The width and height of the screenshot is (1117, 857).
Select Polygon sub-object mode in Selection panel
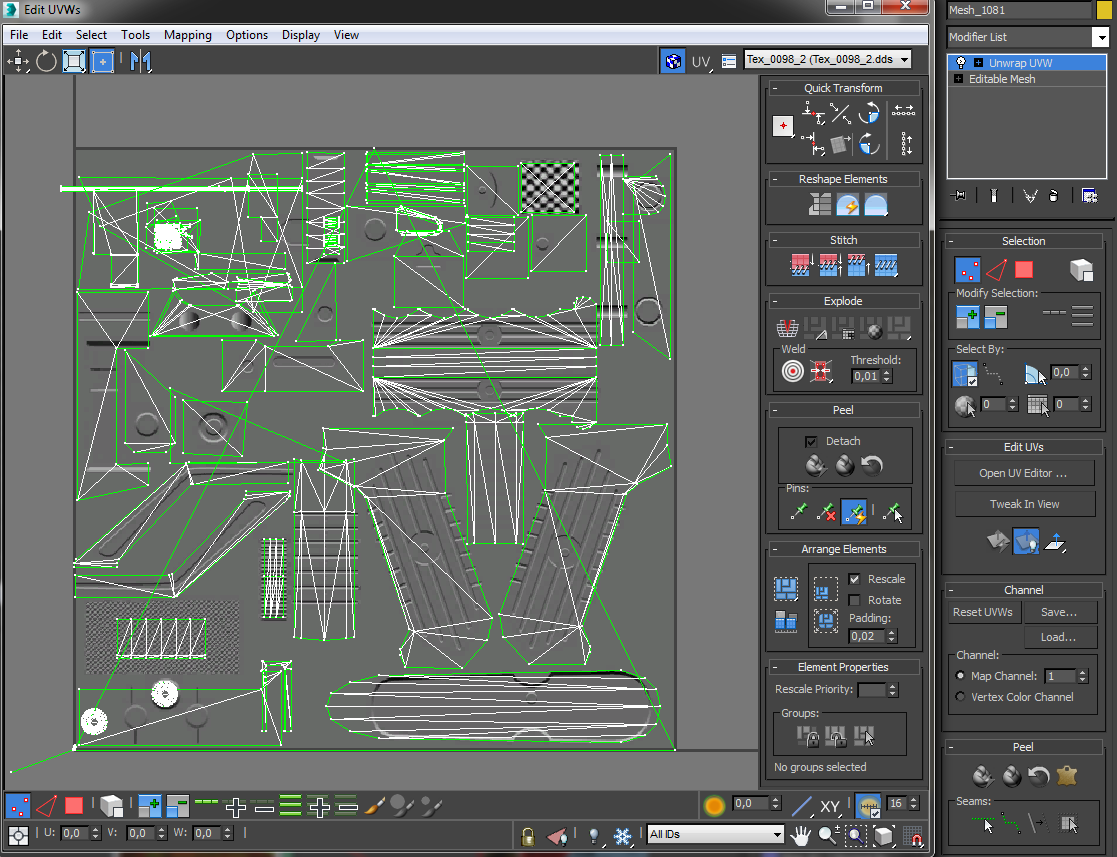coord(1023,269)
